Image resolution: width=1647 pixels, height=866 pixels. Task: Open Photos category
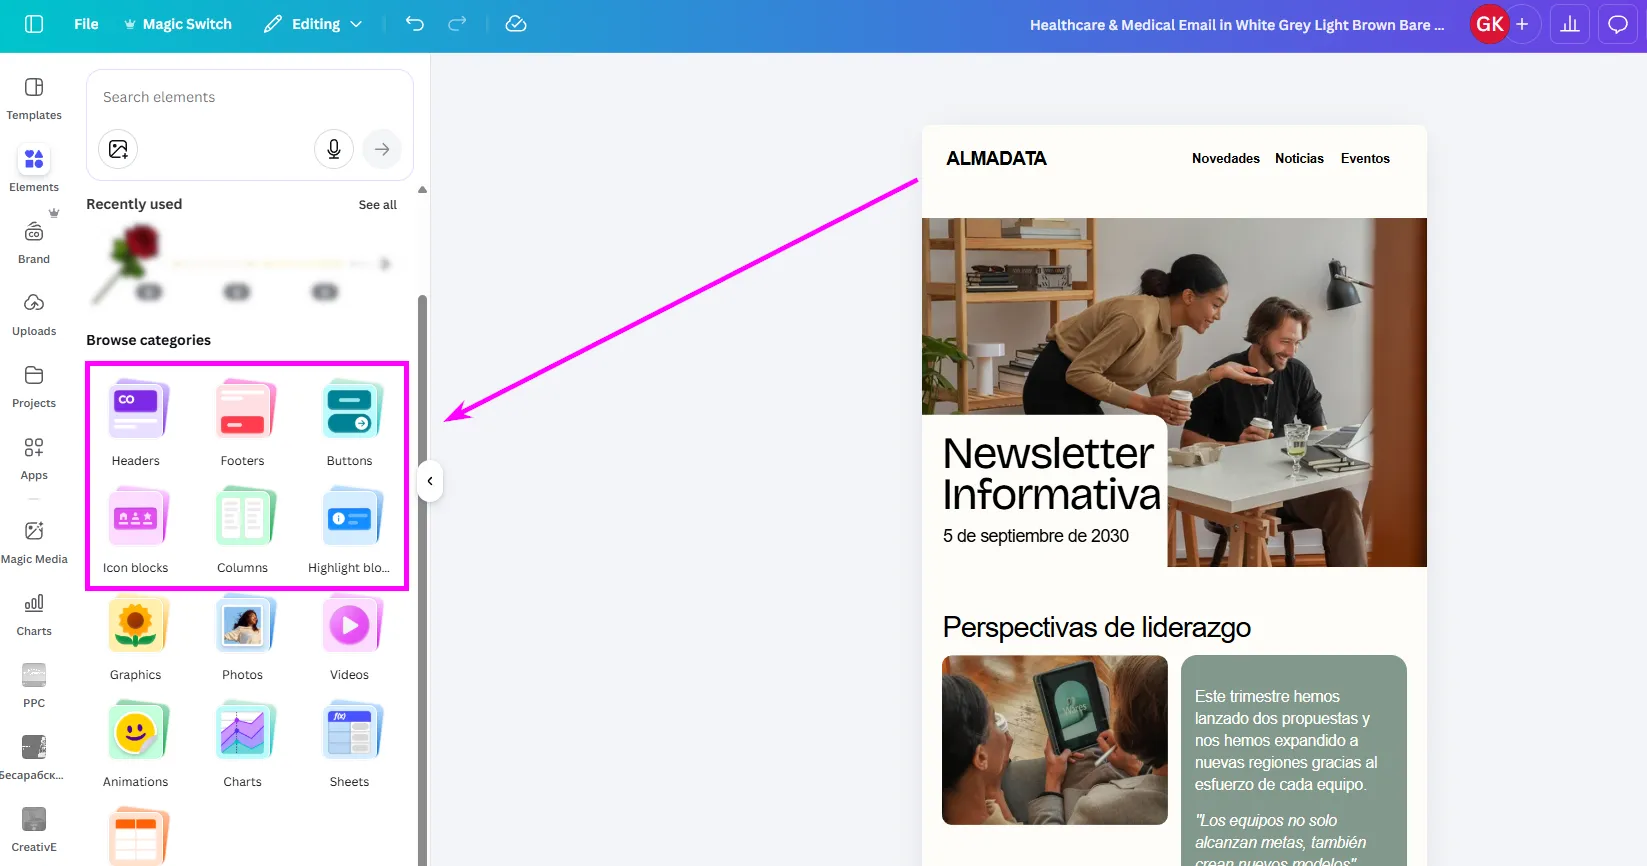click(242, 638)
